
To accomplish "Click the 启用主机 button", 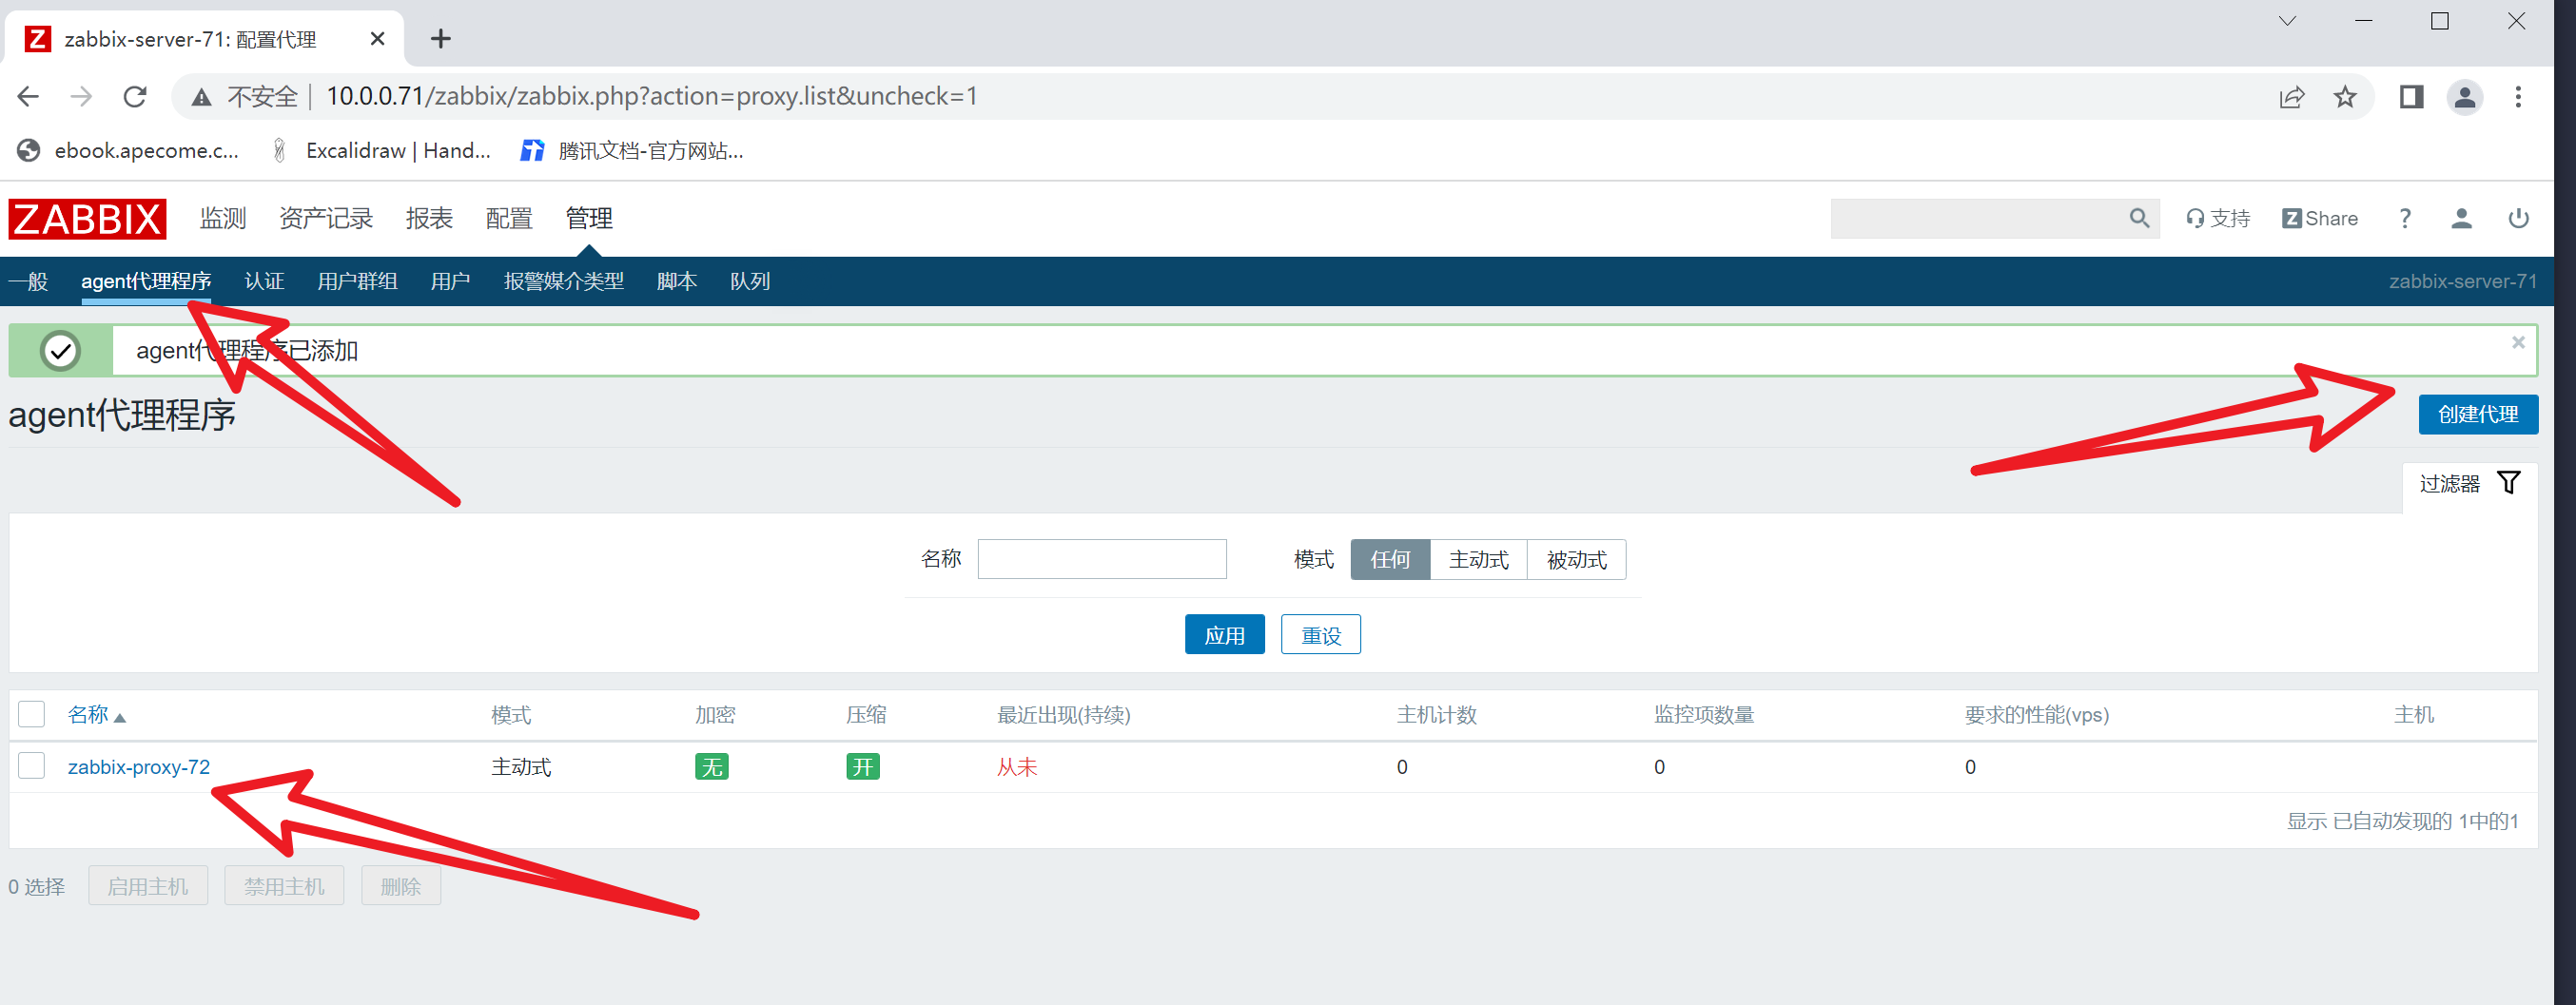I will point(148,886).
